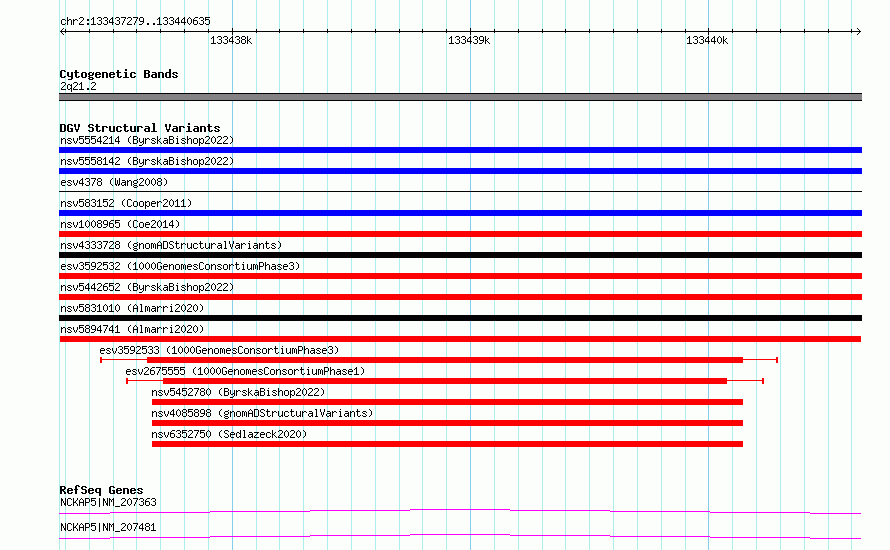Click the 133438k ruler tick label

(231, 40)
